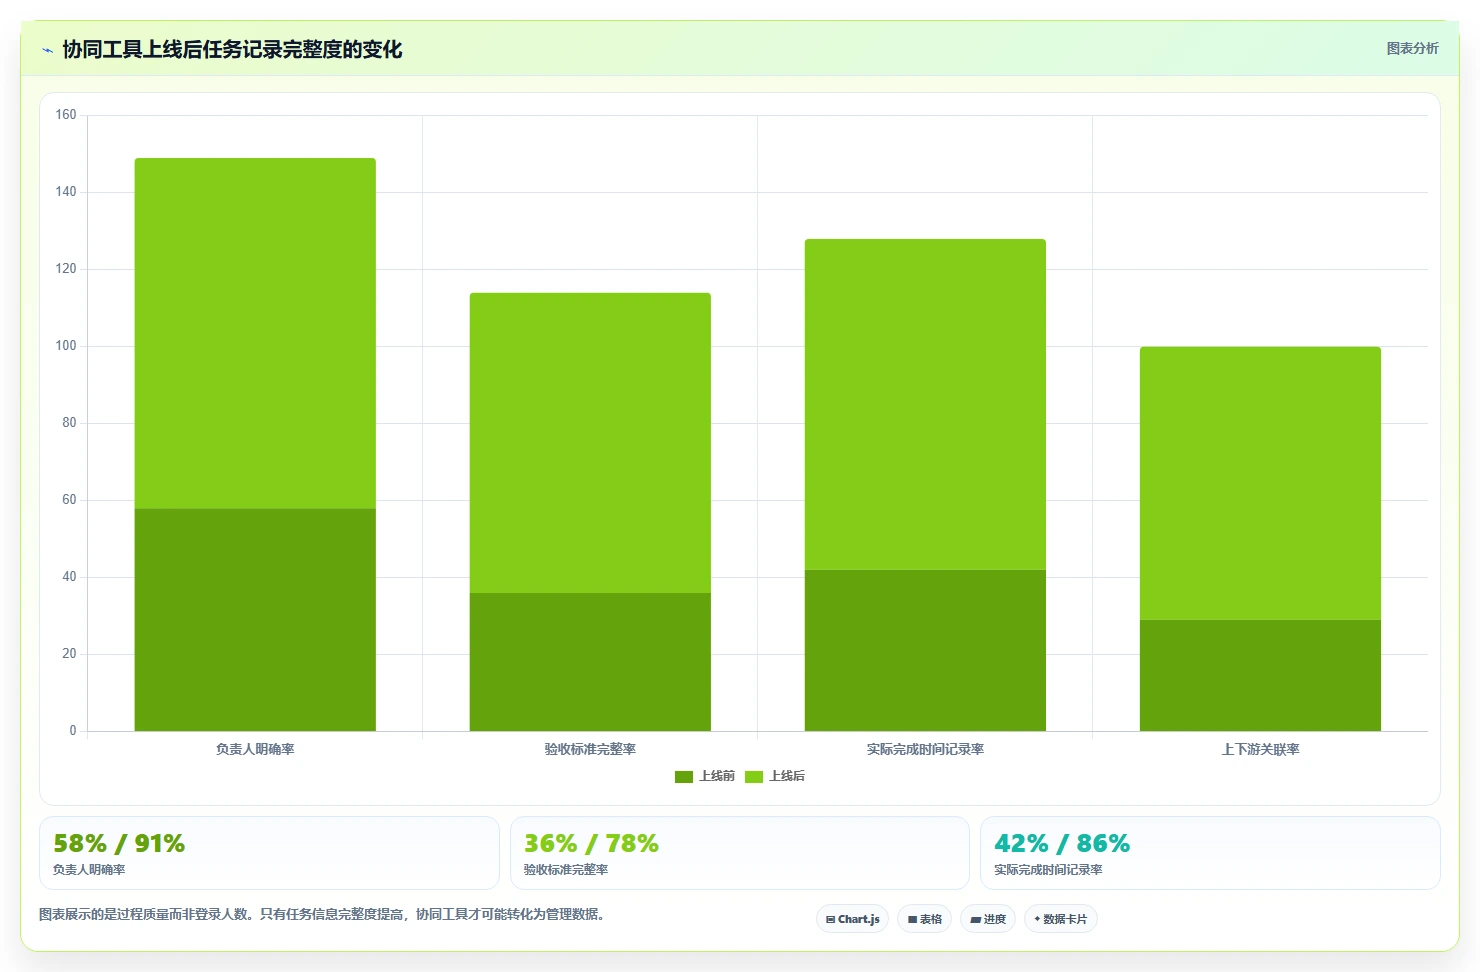The image size is (1480, 972).
Task: Select the 进度 tag chip
Action: click(988, 919)
